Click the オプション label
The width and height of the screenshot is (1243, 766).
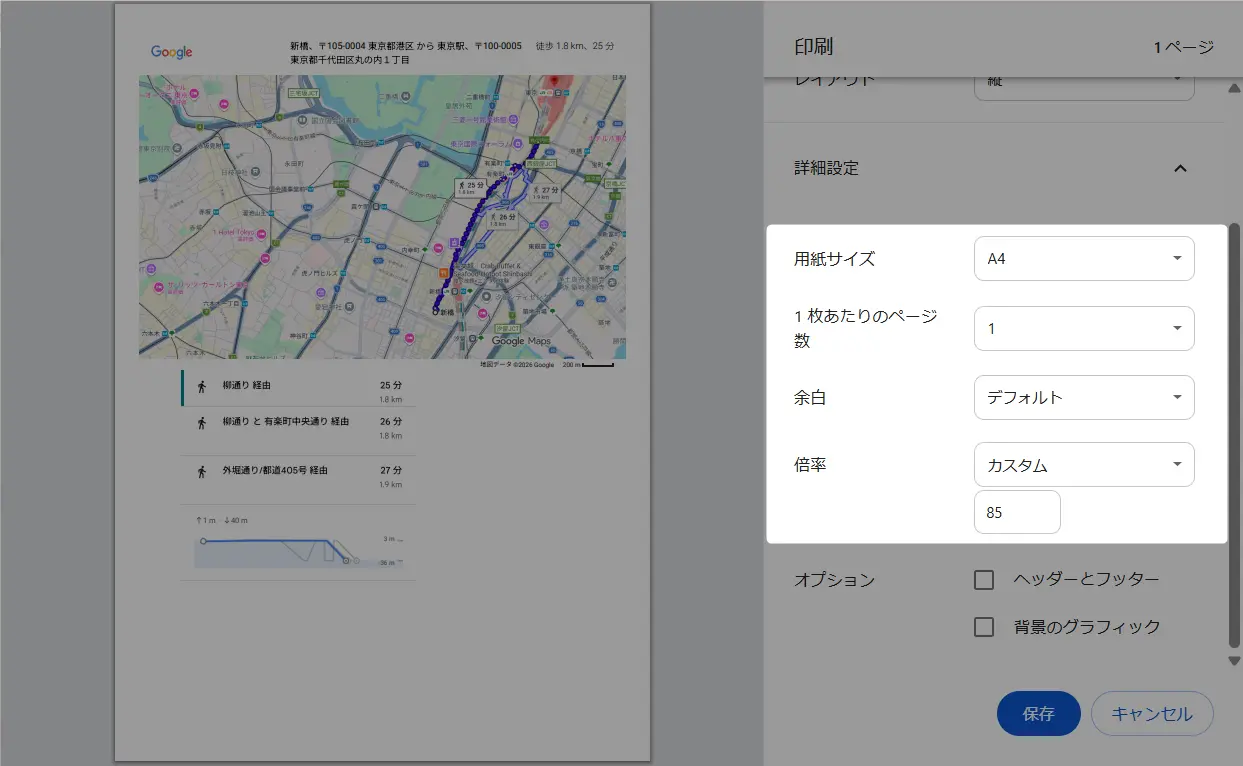tap(835, 580)
